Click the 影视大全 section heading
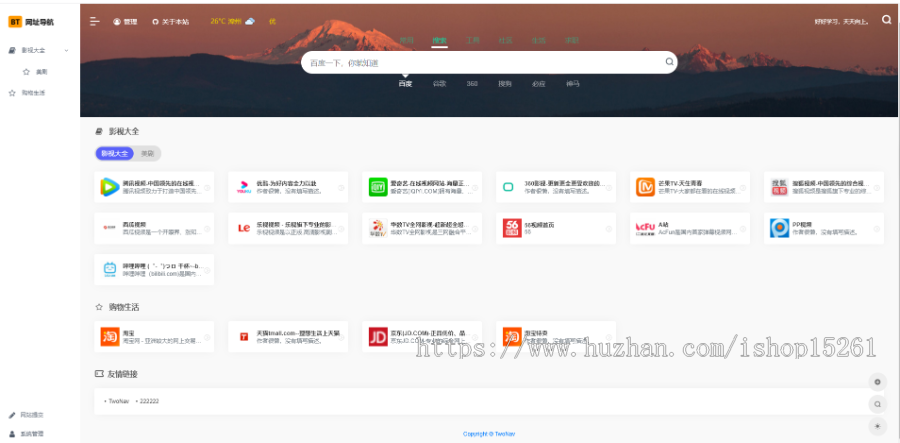The image size is (900, 443). (124, 131)
